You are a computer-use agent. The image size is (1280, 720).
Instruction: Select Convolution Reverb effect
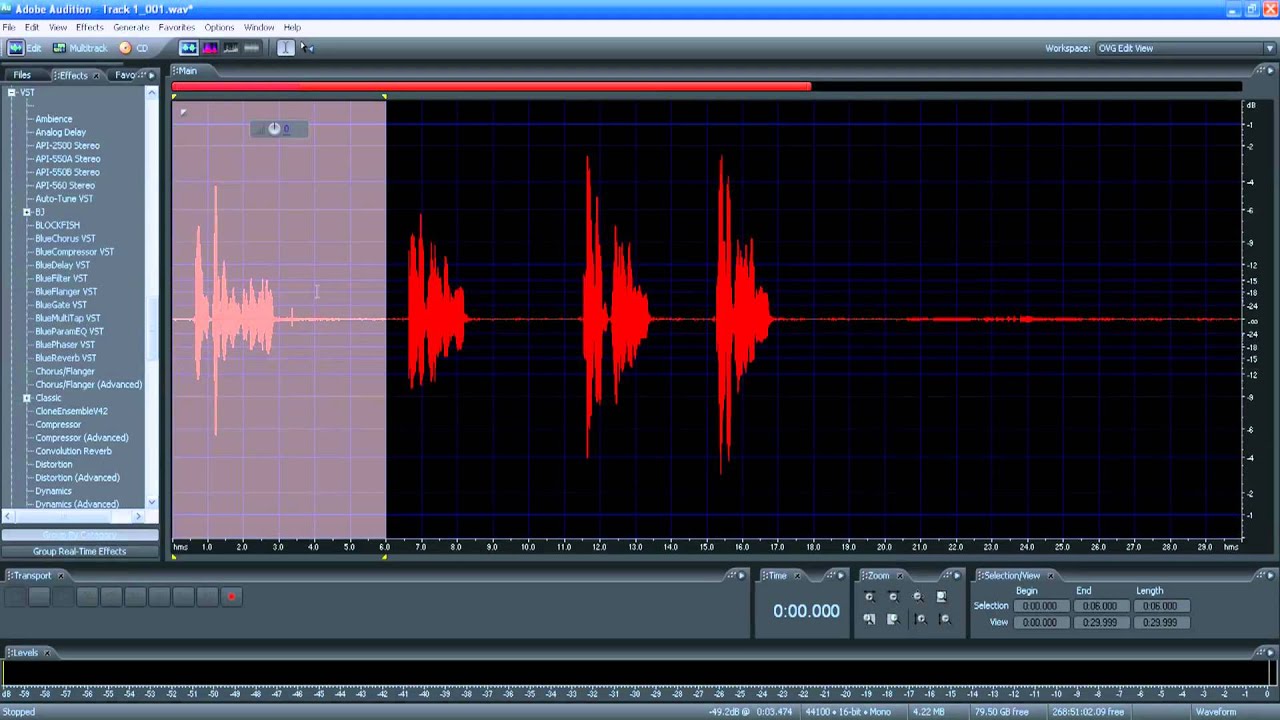tap(73, 451)
